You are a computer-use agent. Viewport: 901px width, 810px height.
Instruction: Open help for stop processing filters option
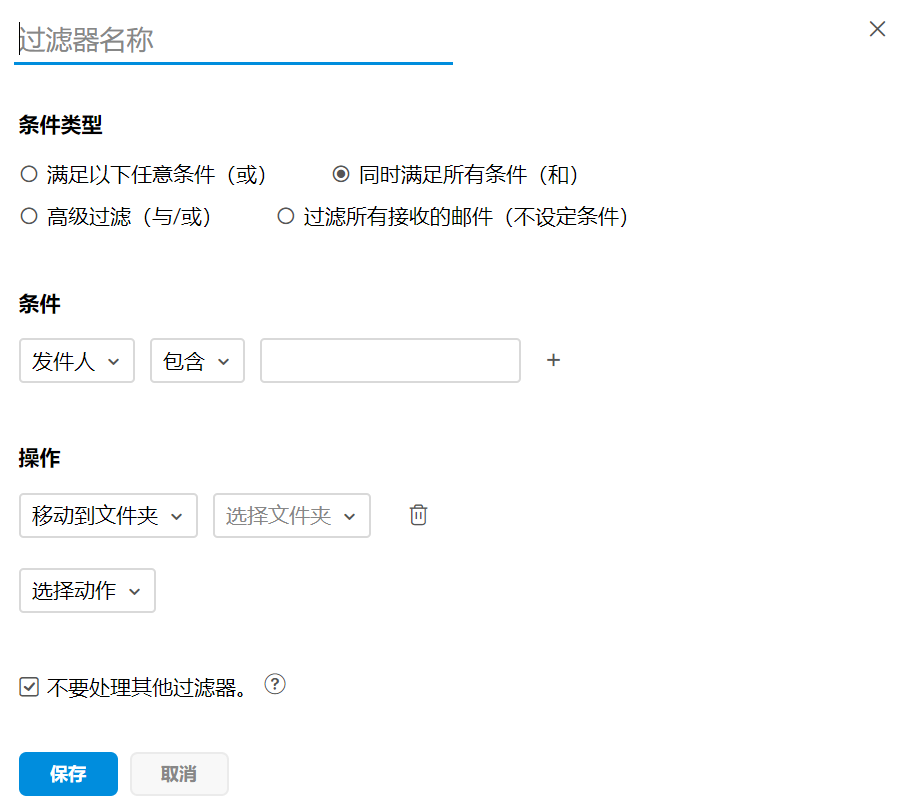[275, 684]
